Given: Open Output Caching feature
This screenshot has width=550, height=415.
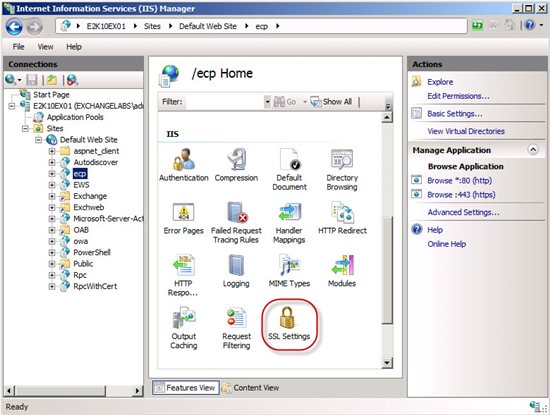Looking at the screenshot, I should tap(183, 328).
